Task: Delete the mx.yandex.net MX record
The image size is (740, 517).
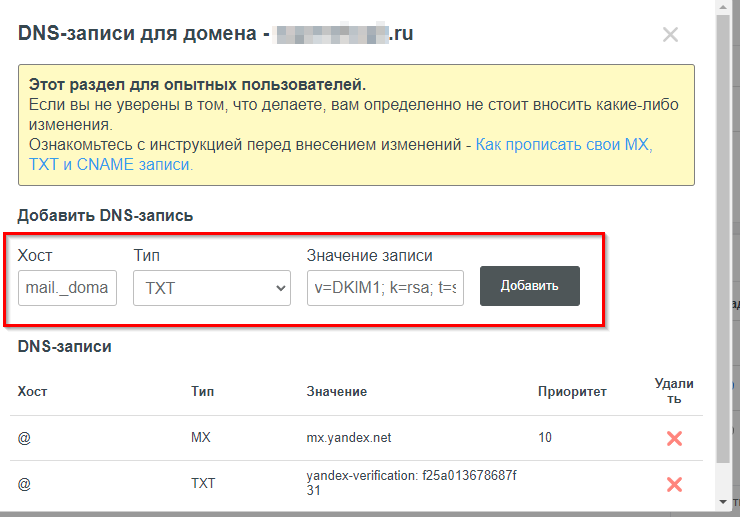Action: pos(674,439)
